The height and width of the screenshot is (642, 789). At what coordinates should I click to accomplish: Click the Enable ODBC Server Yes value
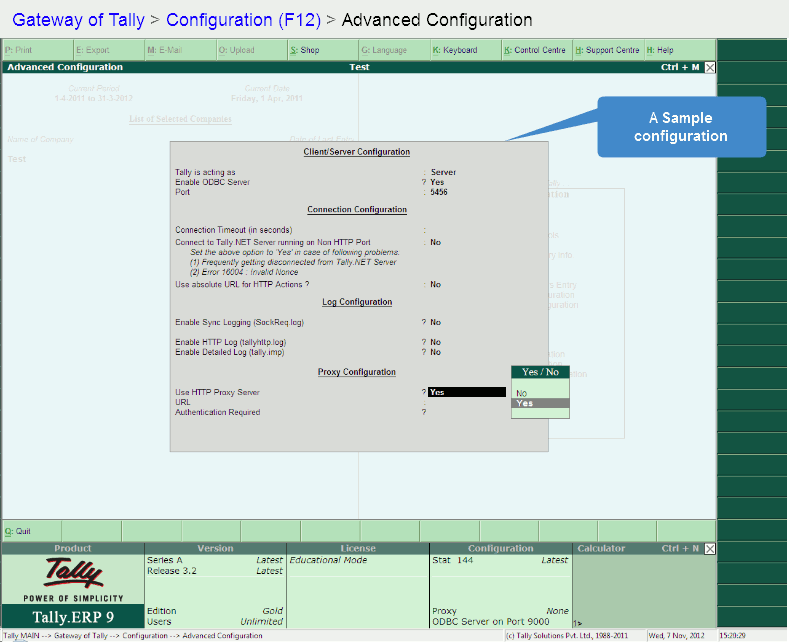pyautogui.click(x=437, y=182)
